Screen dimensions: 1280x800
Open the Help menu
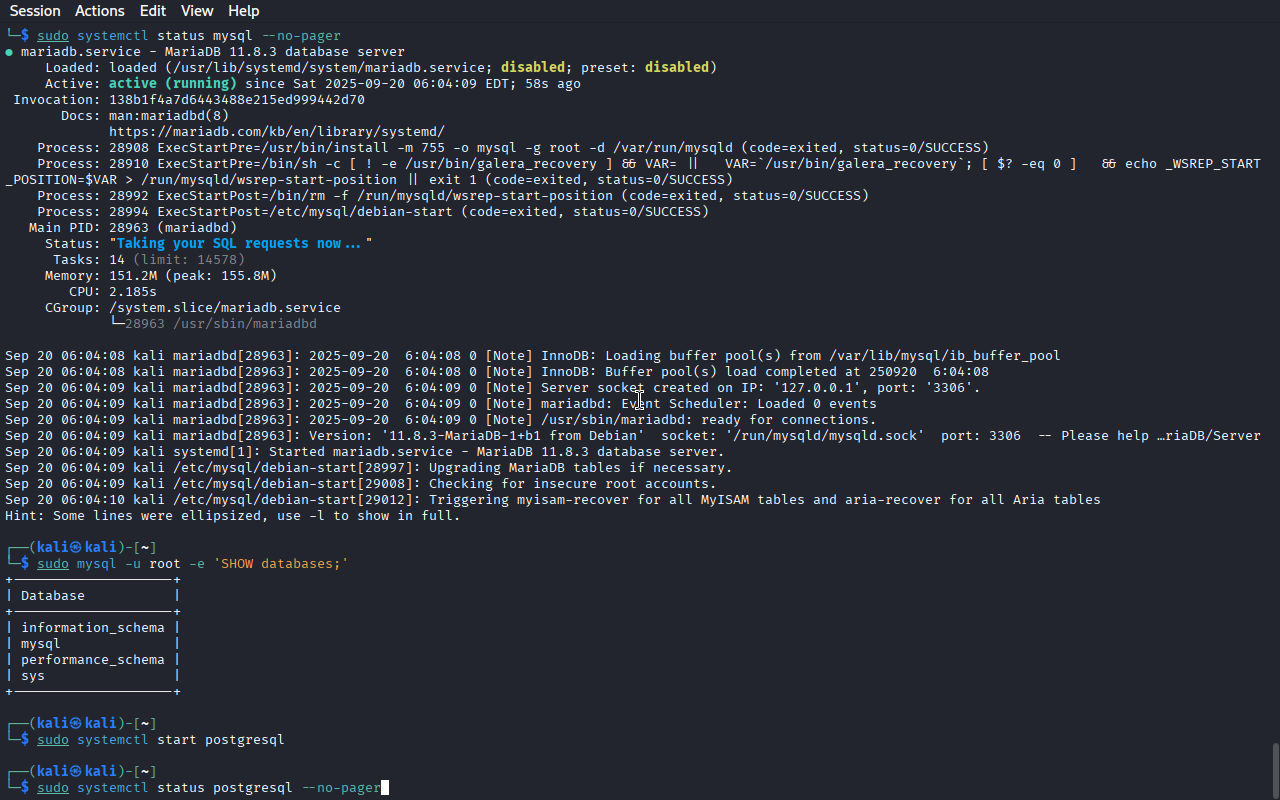point(243,11)
